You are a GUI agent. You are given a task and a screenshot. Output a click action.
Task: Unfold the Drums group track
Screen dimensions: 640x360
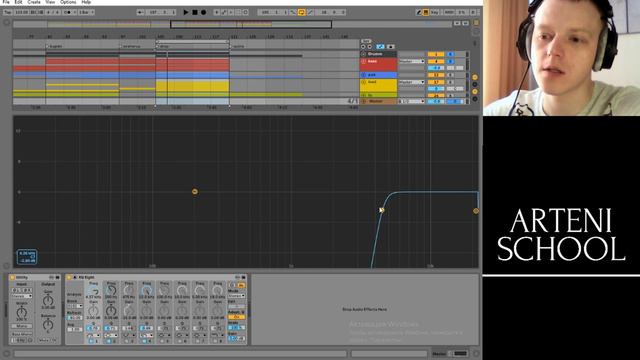pos(363,54)
